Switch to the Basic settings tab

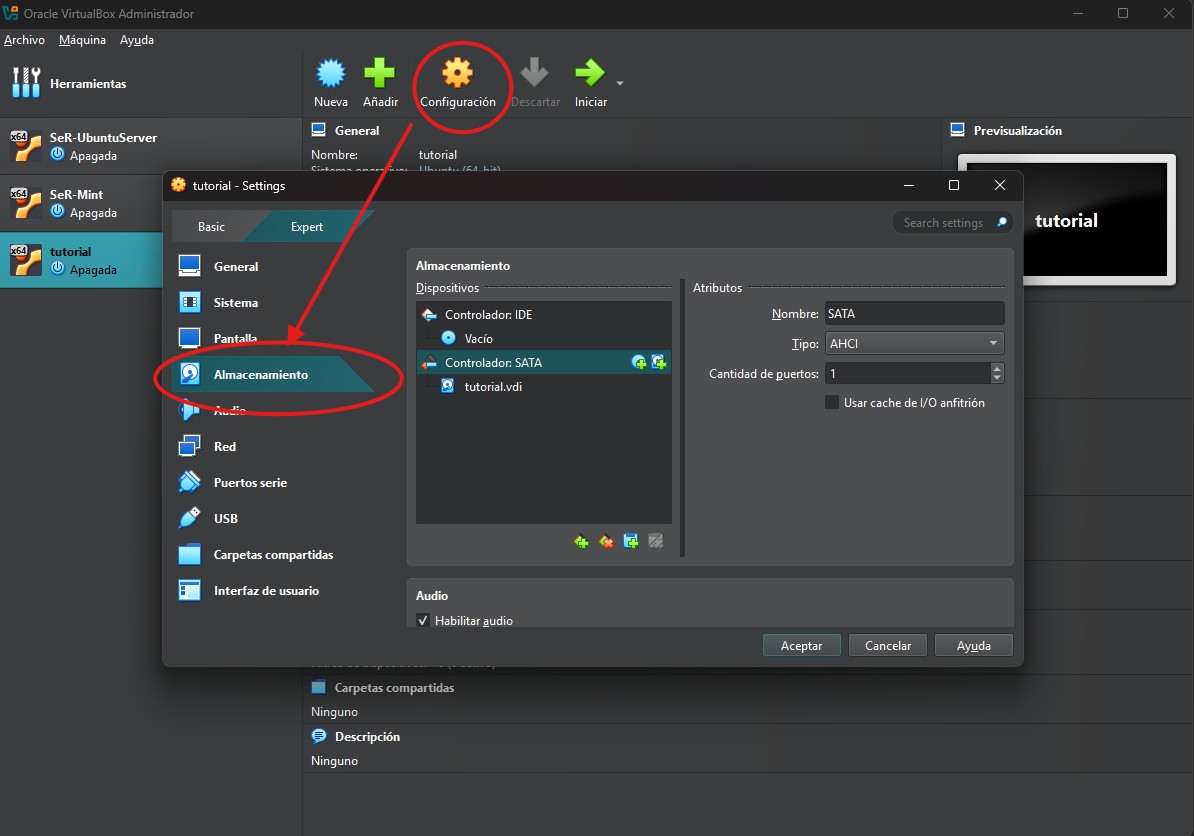211,227
